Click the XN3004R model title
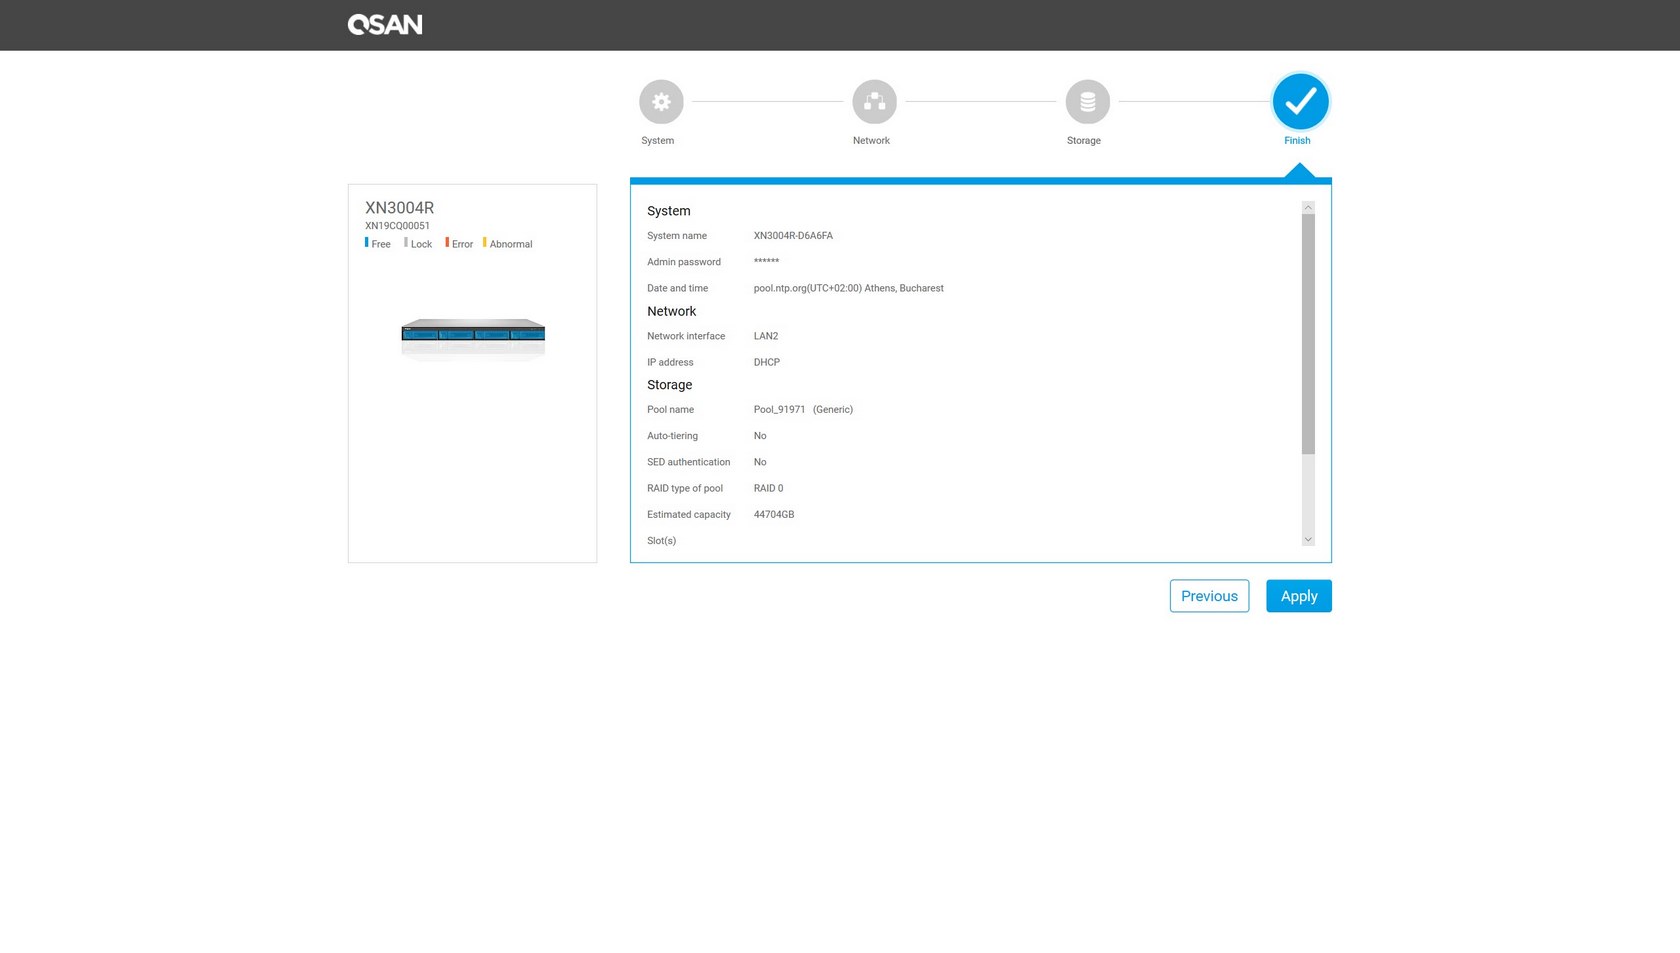The height and width of the screenshot is (953, 1680). point(399,208)
